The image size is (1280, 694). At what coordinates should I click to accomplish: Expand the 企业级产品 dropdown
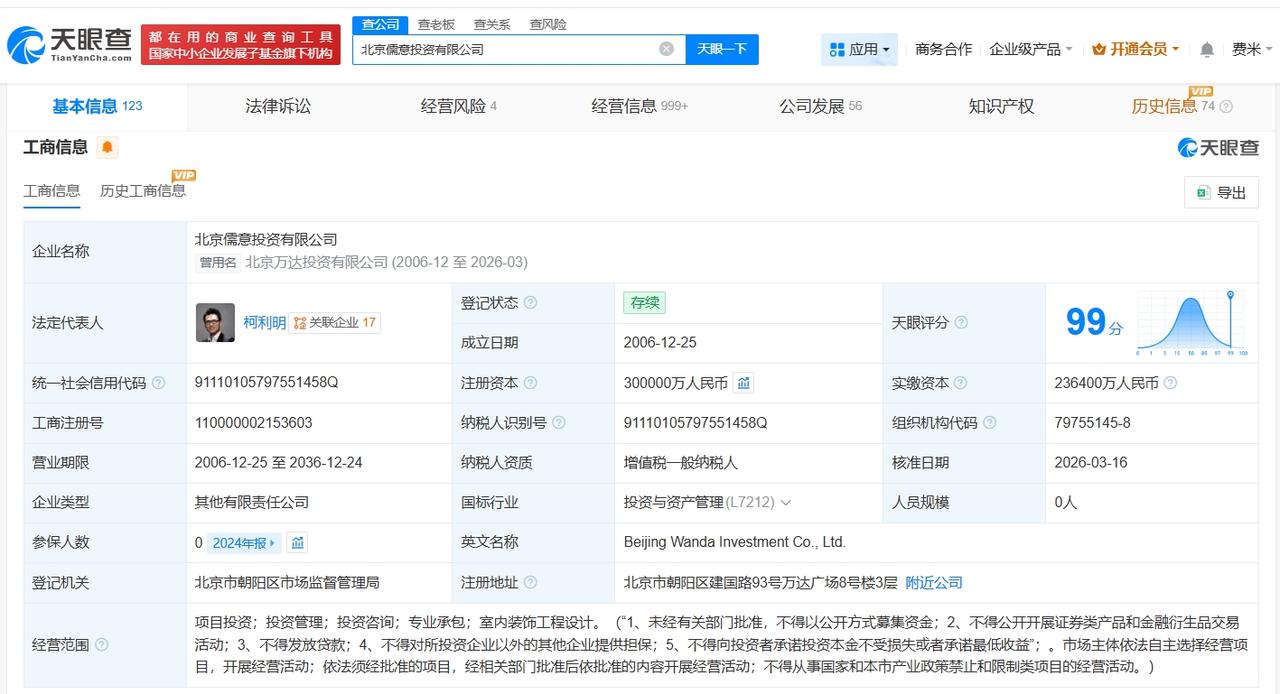1031,49
